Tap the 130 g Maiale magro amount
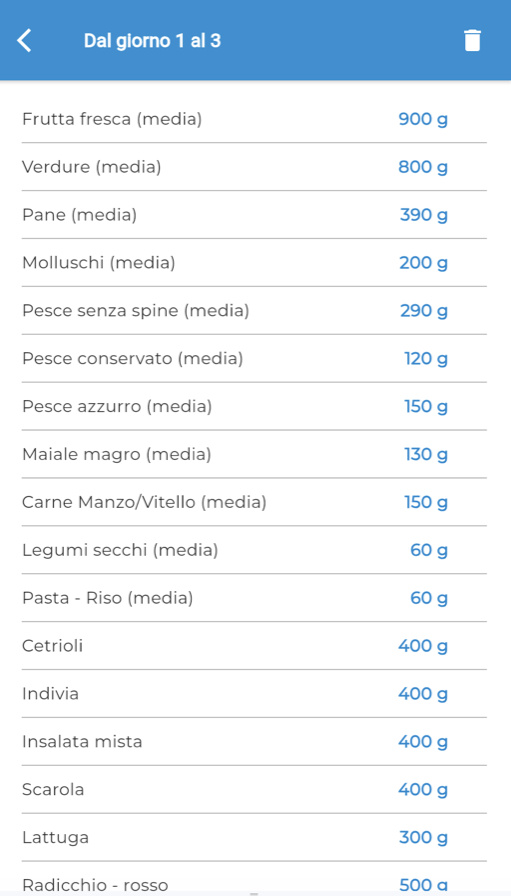The width and height of the screenshot is (511, 896). coord(426,455)
